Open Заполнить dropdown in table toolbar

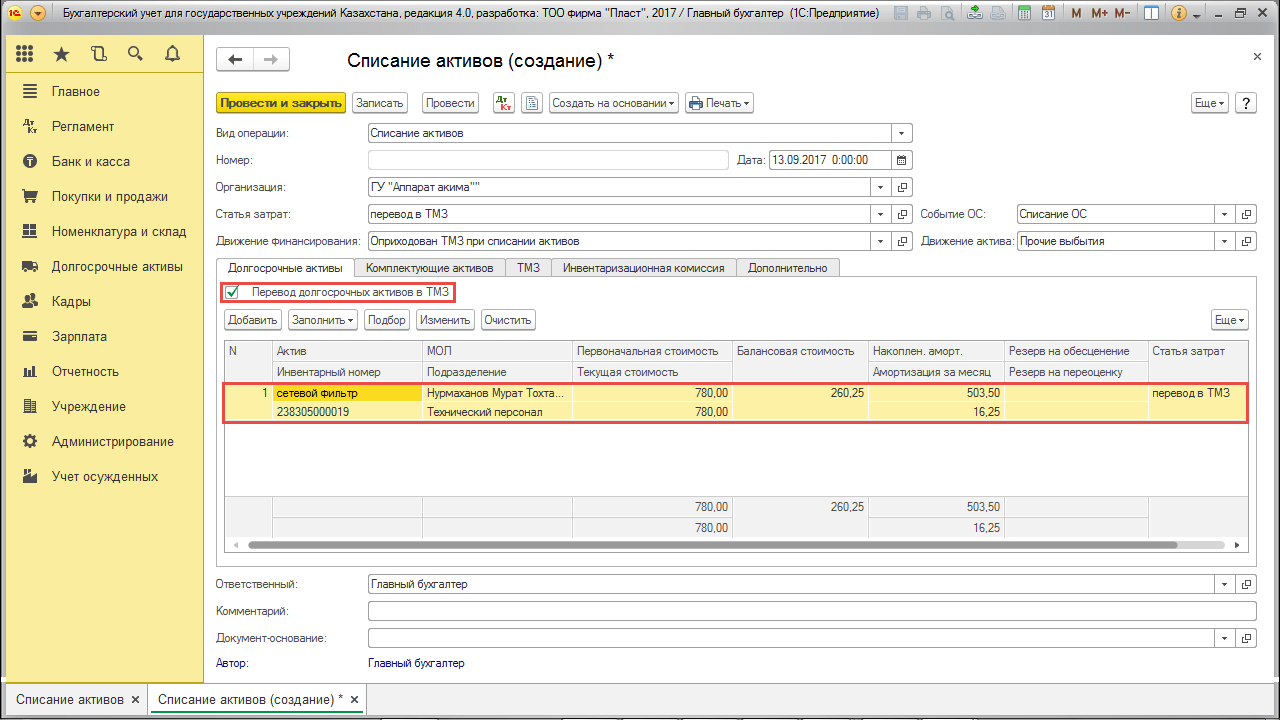coord(323,320)
